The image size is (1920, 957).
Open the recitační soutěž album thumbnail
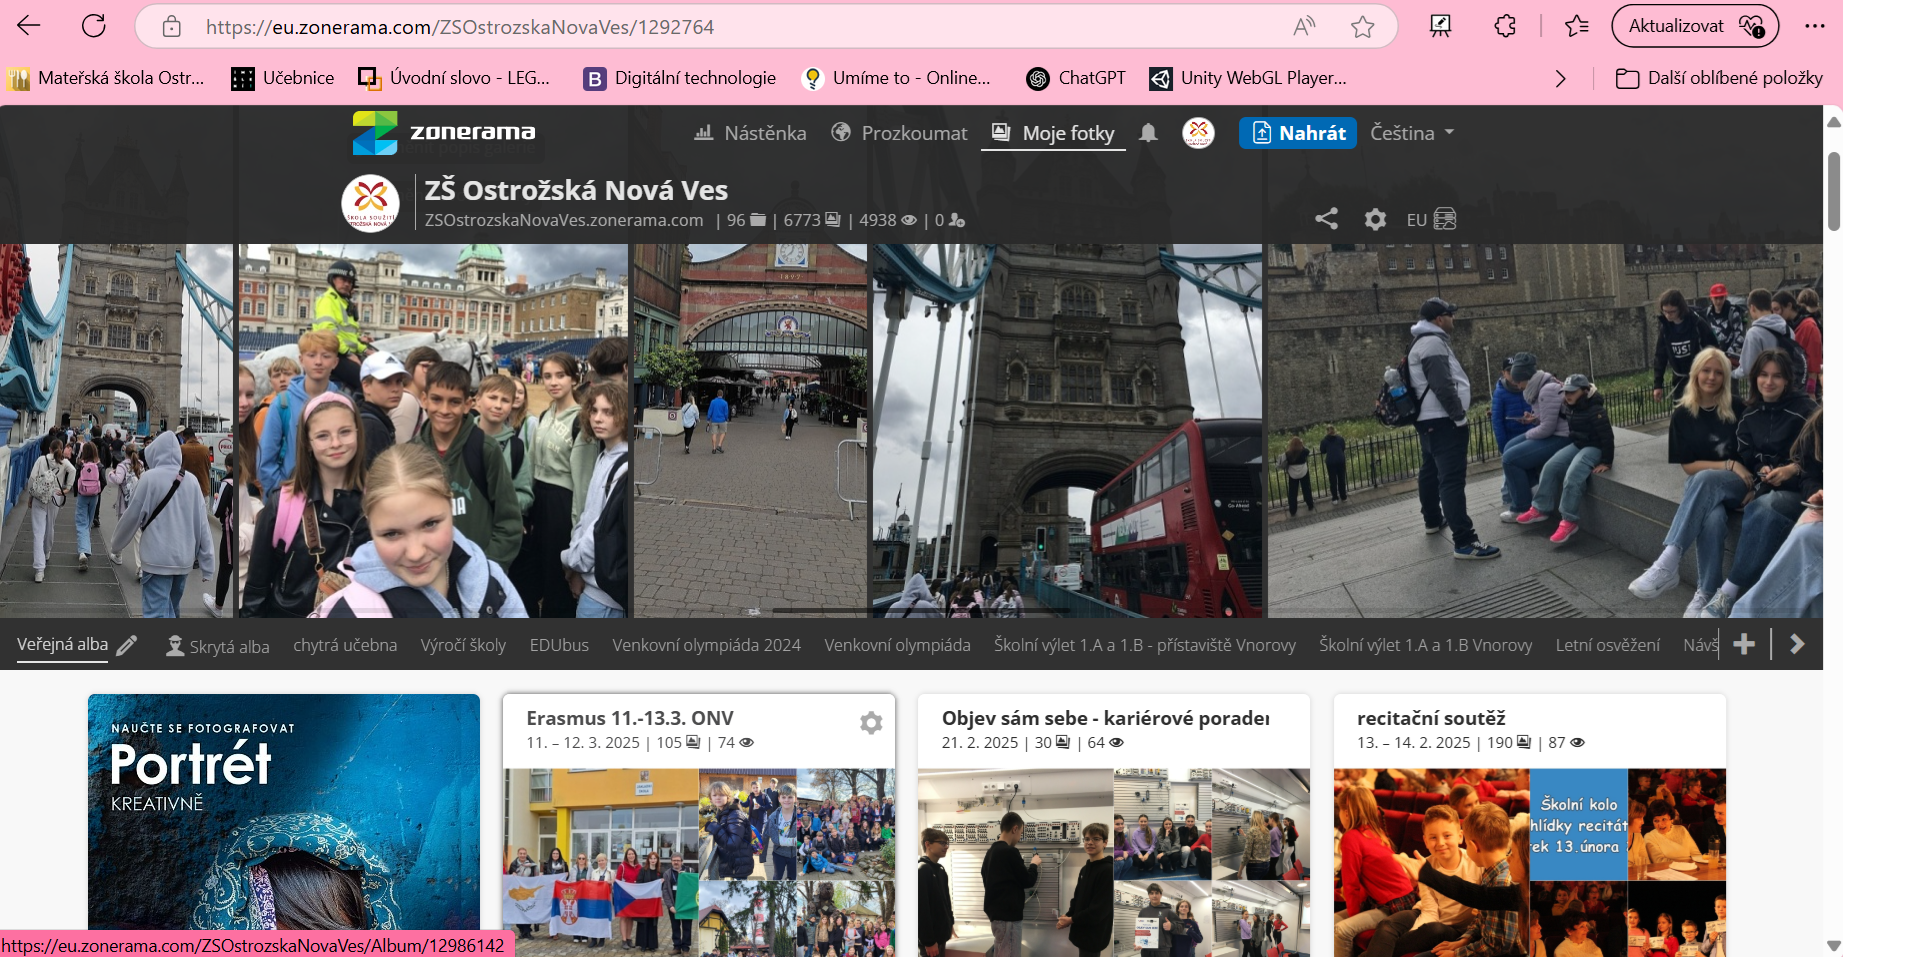tap(1529, 860)
